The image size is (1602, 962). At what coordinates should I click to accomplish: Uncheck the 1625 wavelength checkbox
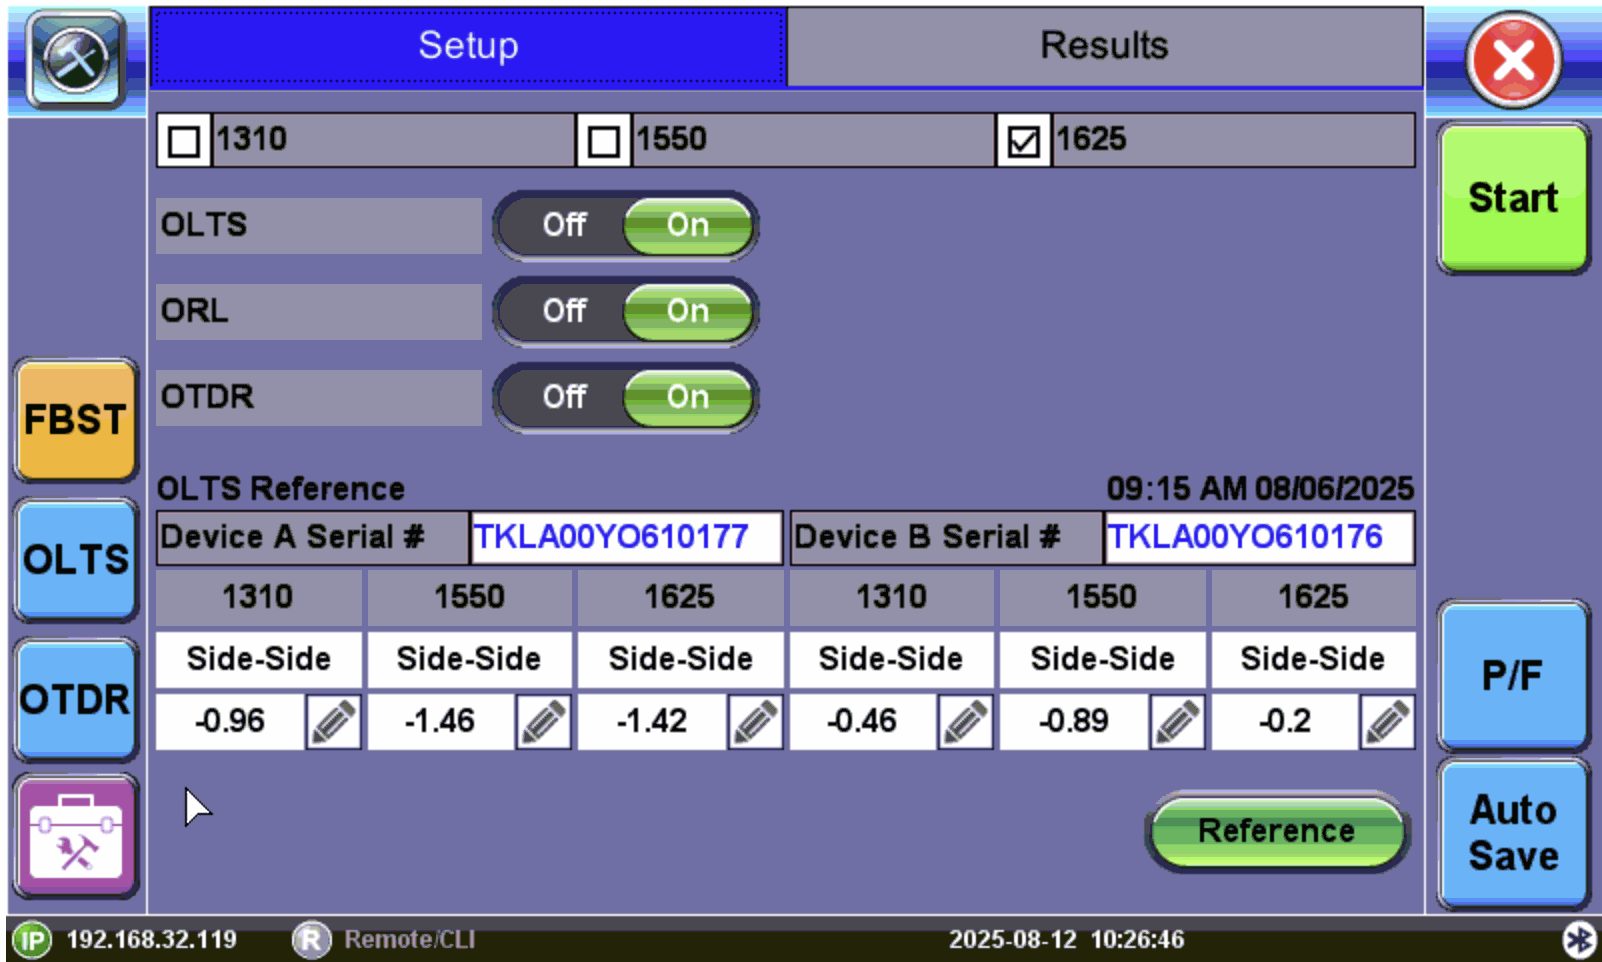point(1023,140)
